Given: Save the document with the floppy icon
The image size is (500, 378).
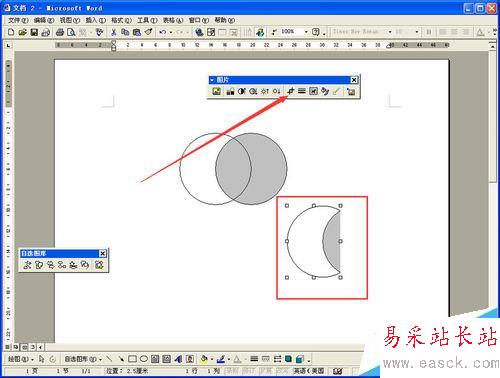Looking at the screenshot, I should point(34,32).
